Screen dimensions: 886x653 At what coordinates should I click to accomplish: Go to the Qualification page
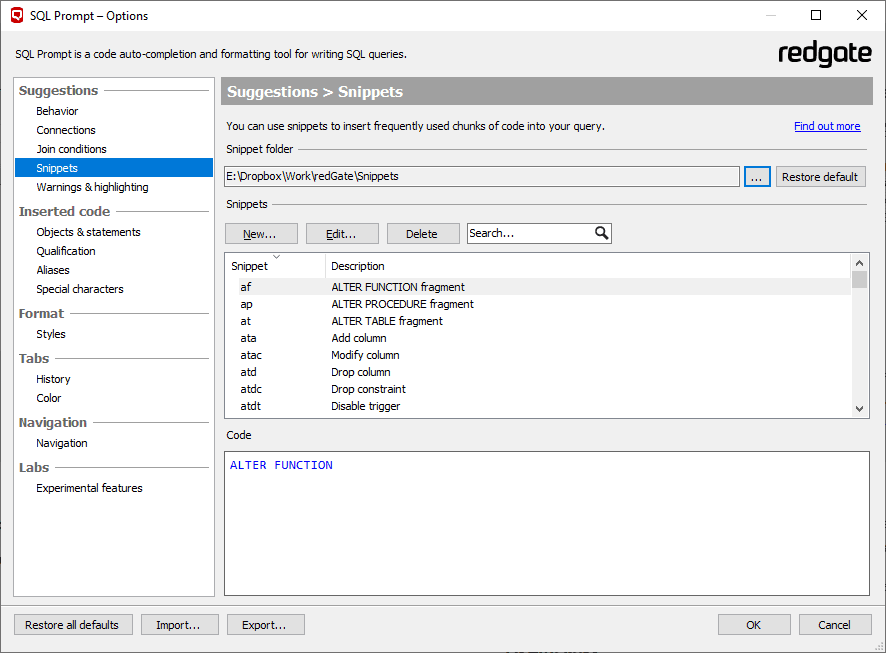[x=66, y=251]
